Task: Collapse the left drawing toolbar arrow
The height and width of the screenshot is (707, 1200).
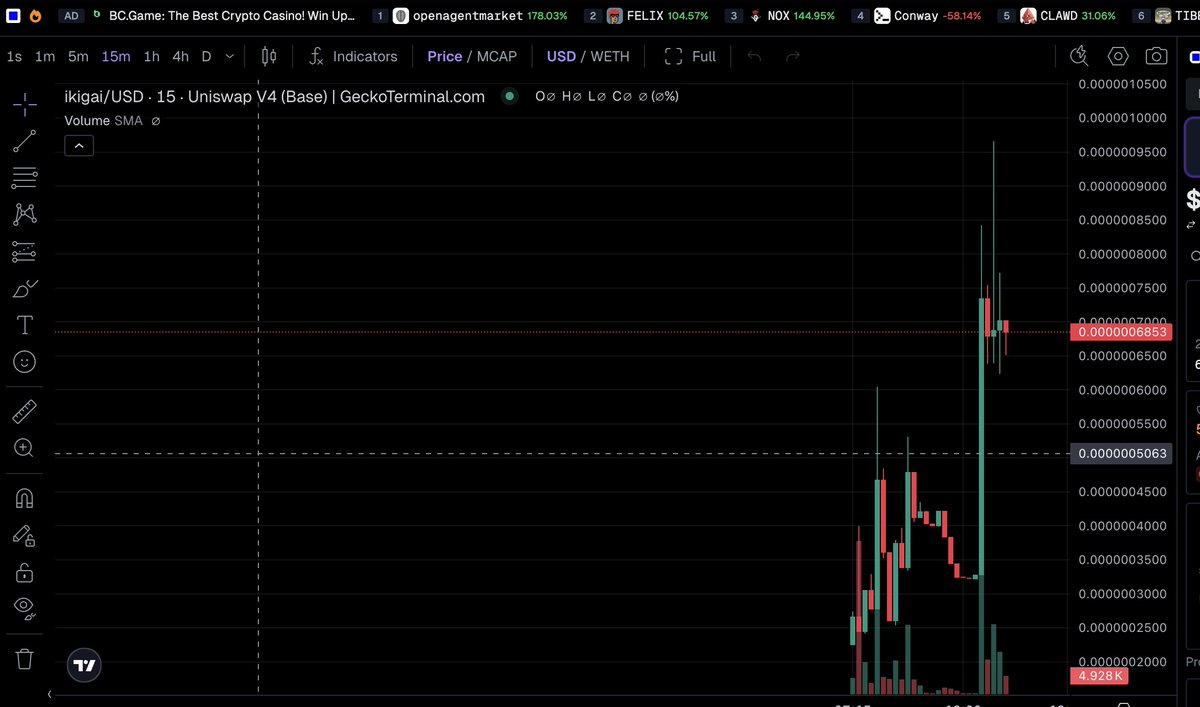Action: coord(50,694)
